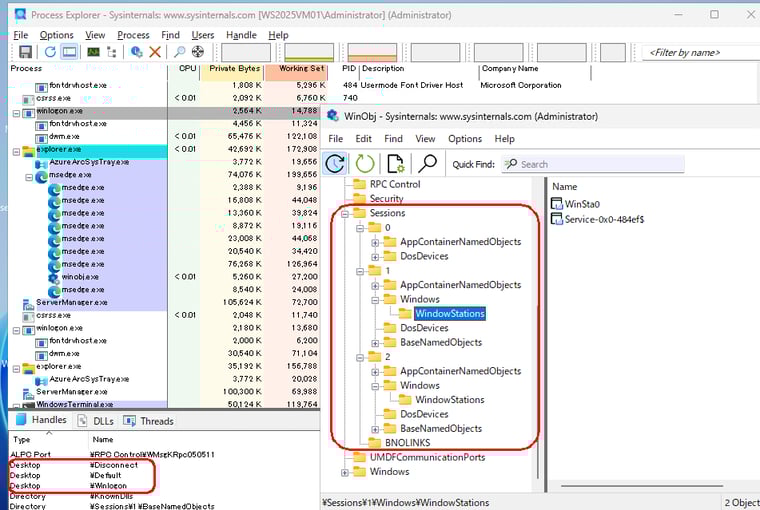Viewport: 760px width, 510px height.
Task: Open the Handle menu in Process Explorer
Action: pyautogui.click(x=241, y=35)
